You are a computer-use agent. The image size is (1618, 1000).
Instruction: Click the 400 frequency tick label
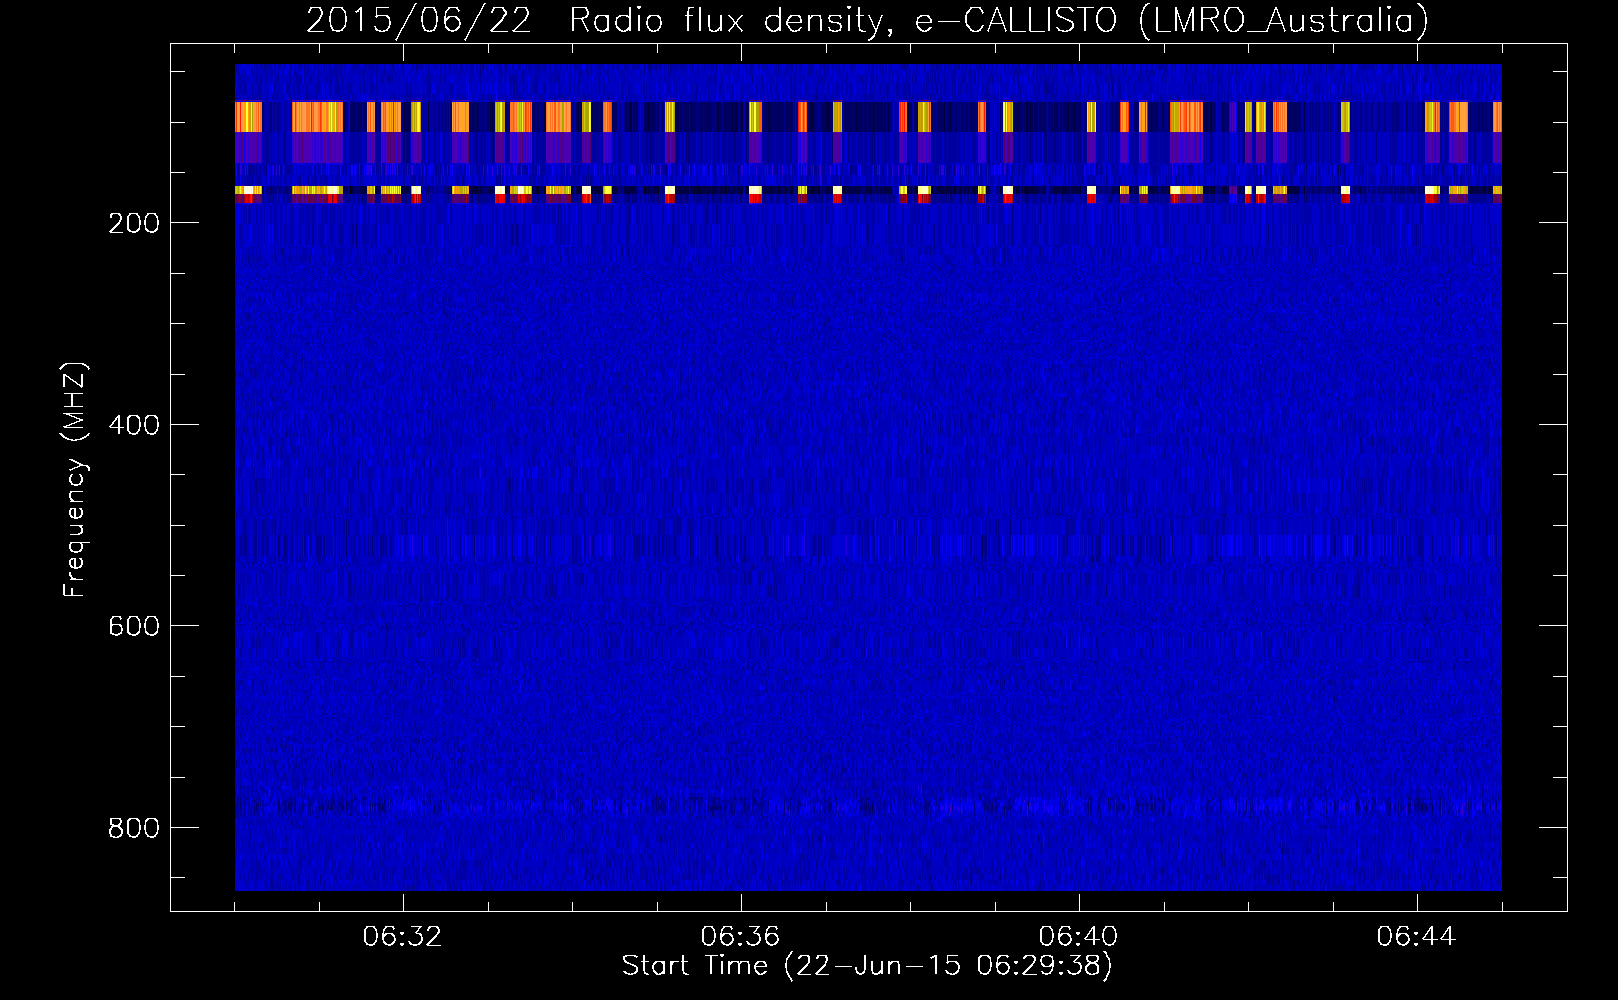(133, 425)
